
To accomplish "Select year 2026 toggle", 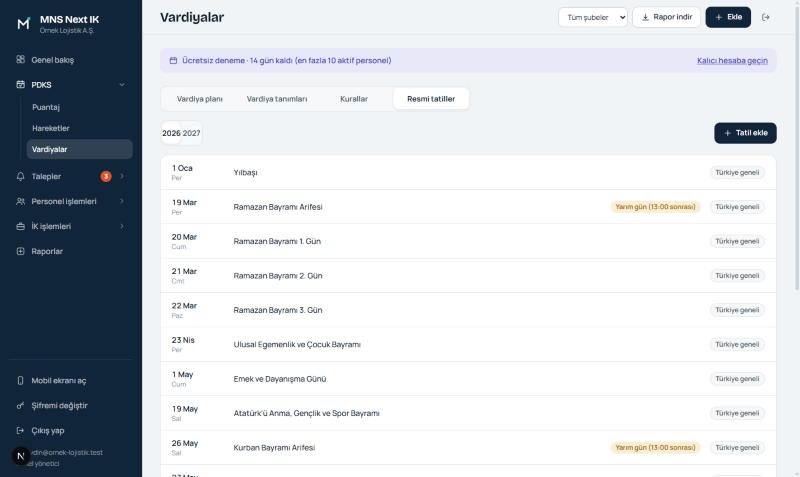I will pos(171,133).
